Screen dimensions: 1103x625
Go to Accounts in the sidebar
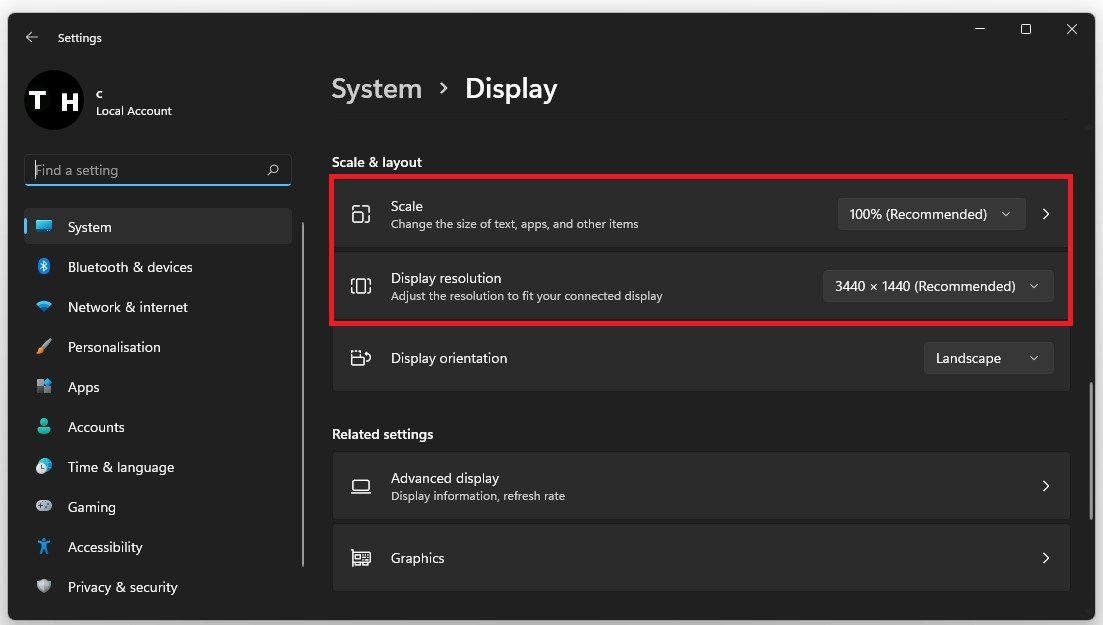pos(96,427)
